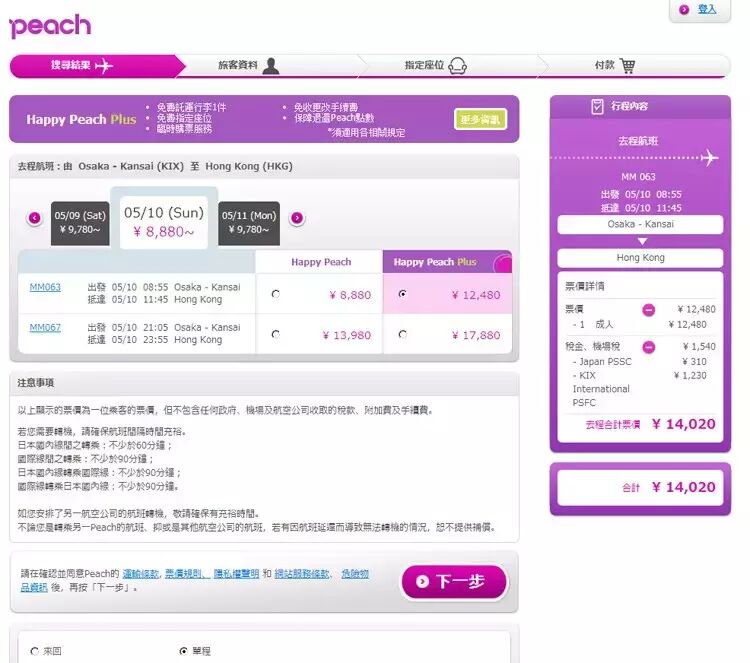Collapse the 稅金、機場稅 breakdown minus icon
The width and height of the screenshot is (750, 663).
pyautogui.click(x=649, y=347)
